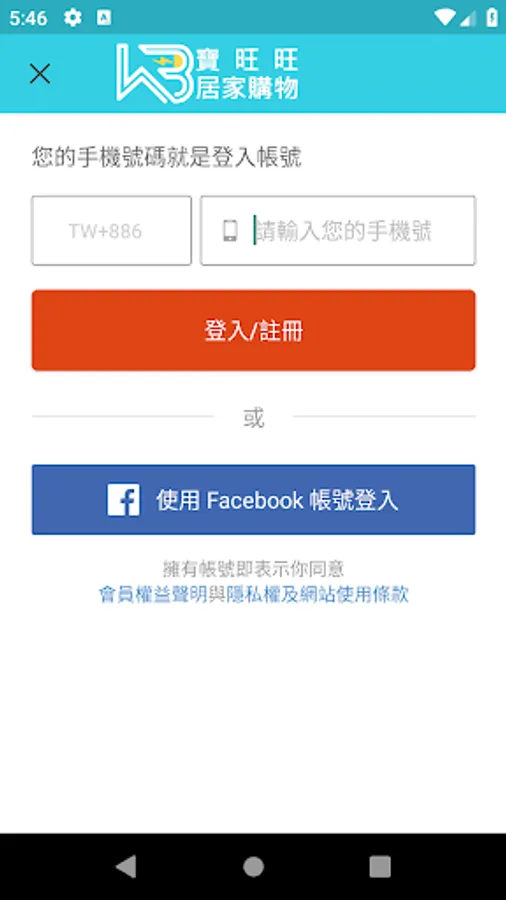Tap the settings gear in the status bar
Viewport: 506px width, 900px height.
[x=72, y=18]
